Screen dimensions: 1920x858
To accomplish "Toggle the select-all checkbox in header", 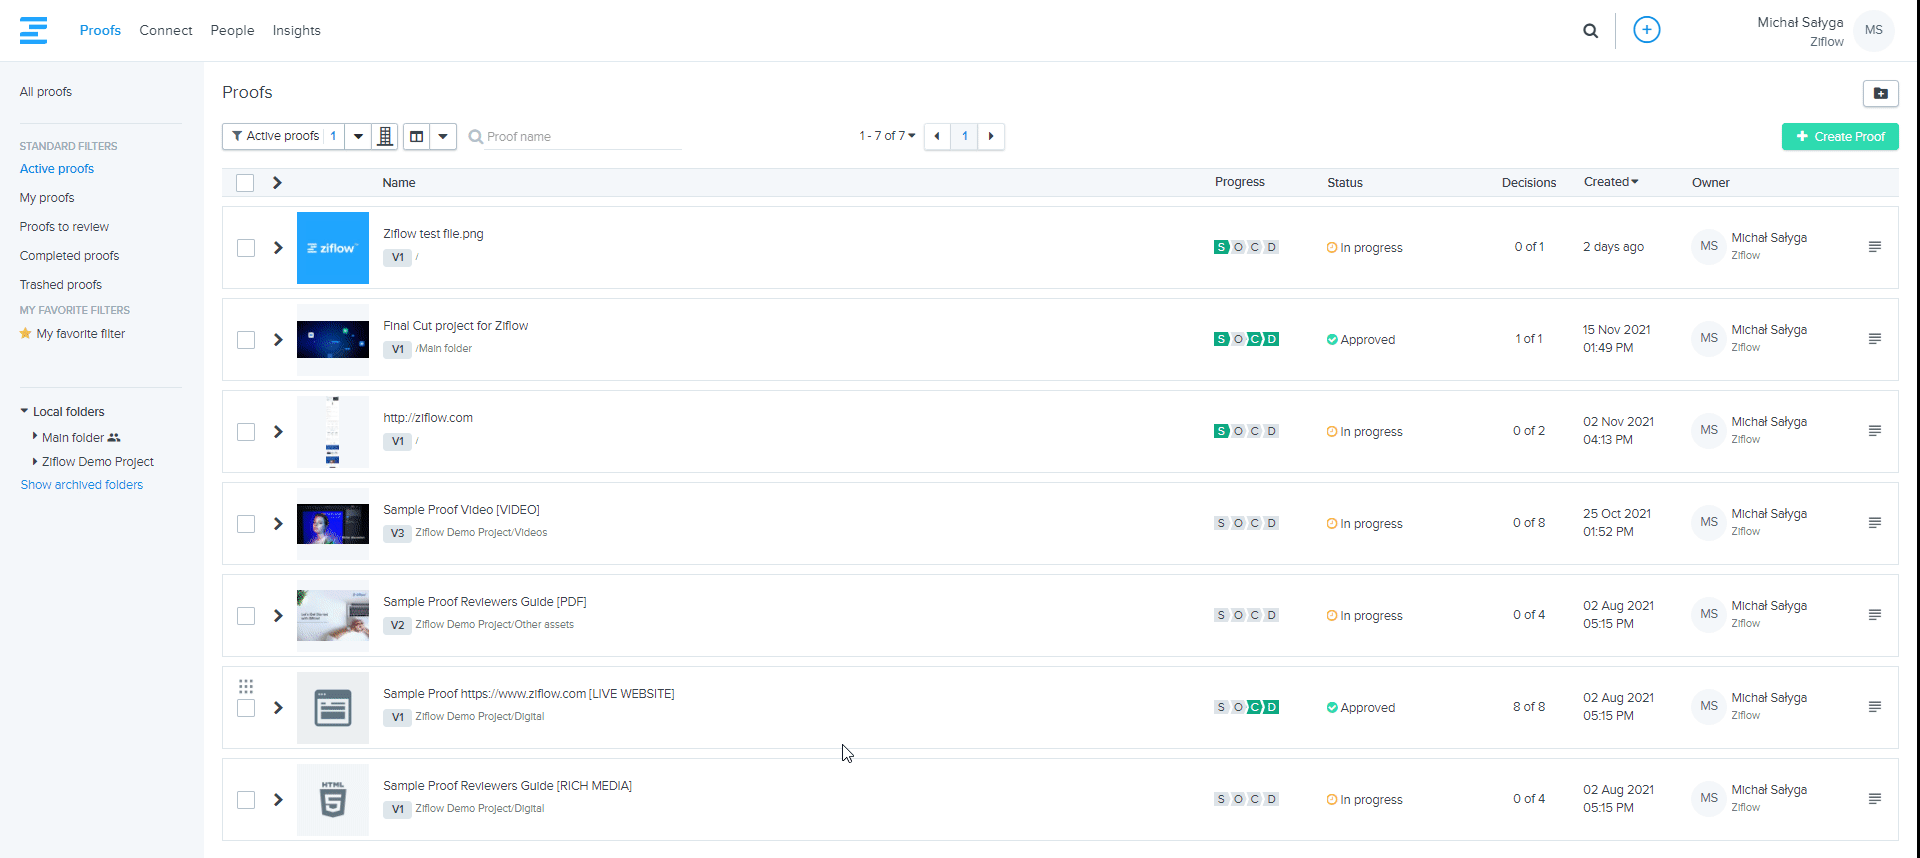I will [x=245, y=183].
